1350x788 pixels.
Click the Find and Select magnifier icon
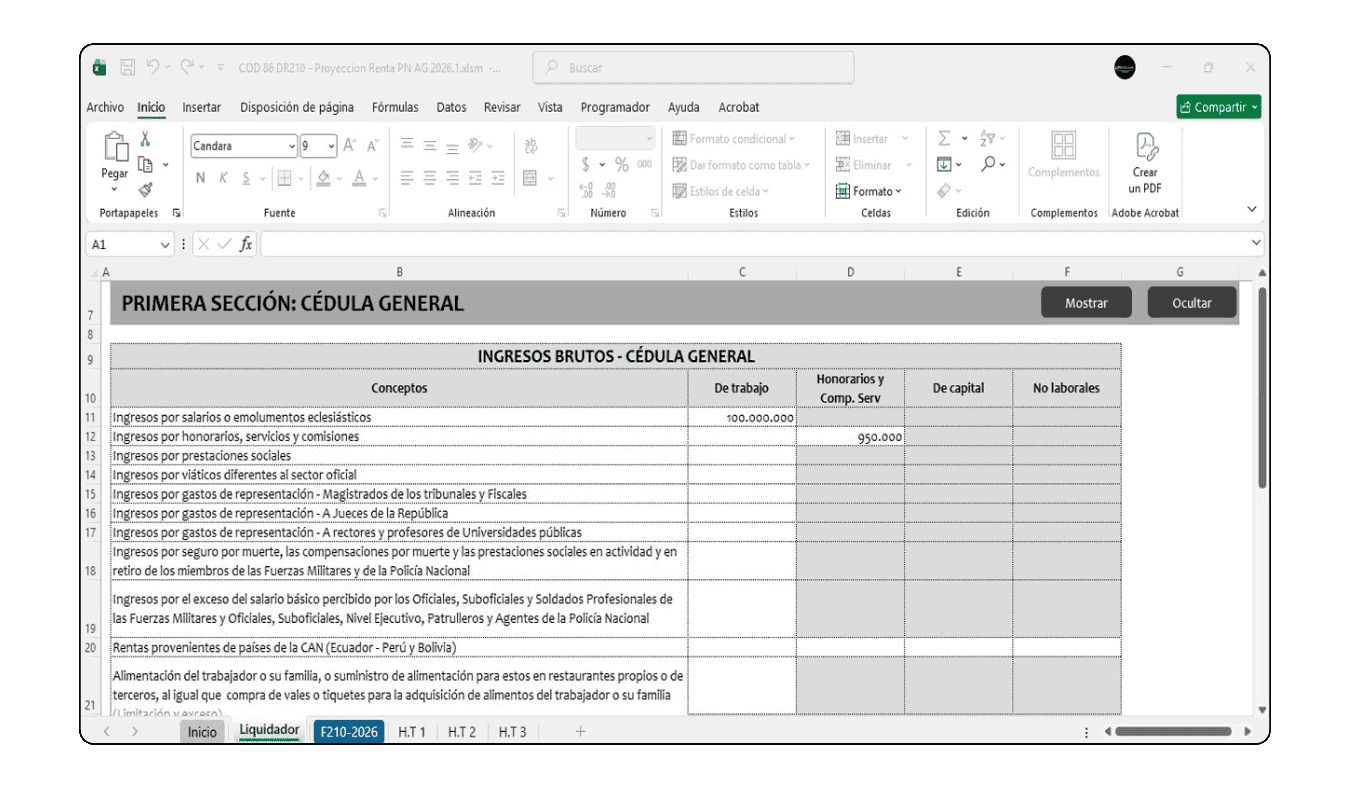pyautogui.click(x=988, y=164)
